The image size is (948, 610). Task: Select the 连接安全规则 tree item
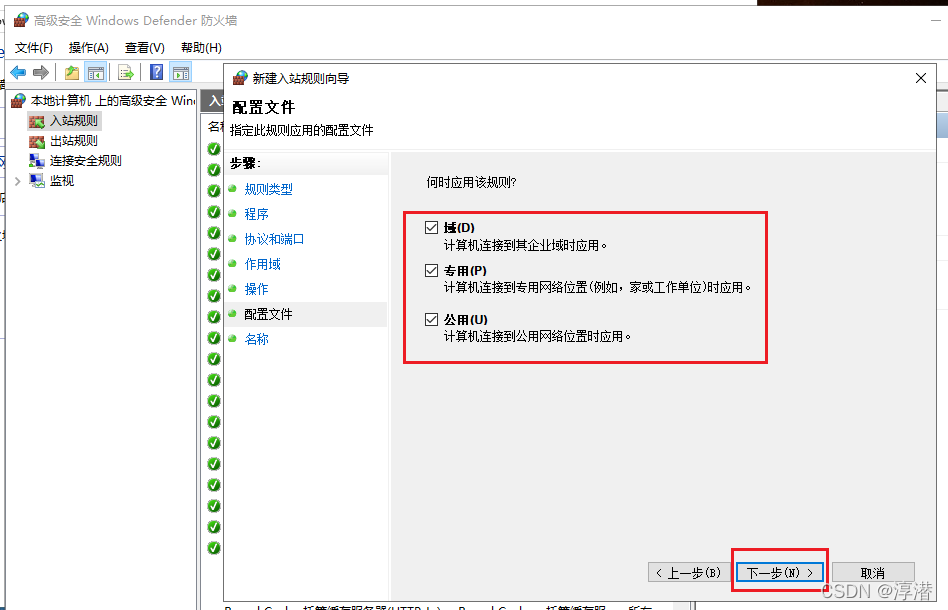[x=76, y=161]
